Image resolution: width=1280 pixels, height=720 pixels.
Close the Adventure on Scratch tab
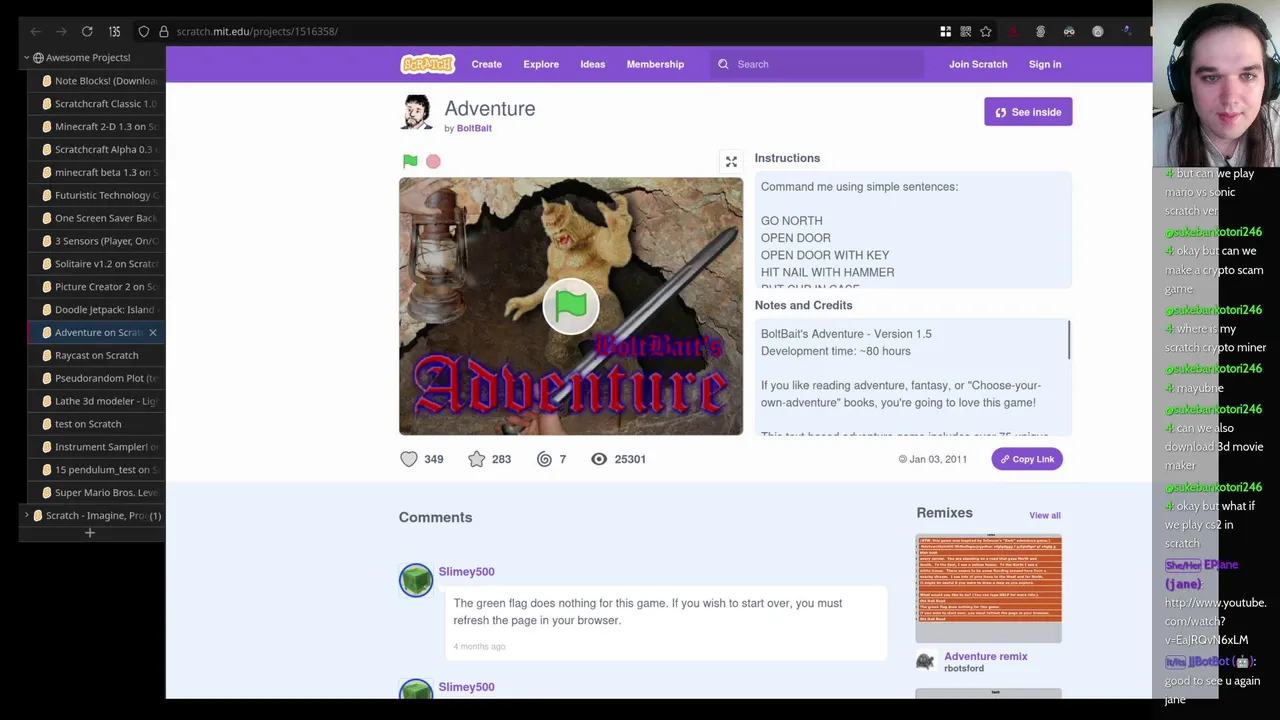(153, 332)
